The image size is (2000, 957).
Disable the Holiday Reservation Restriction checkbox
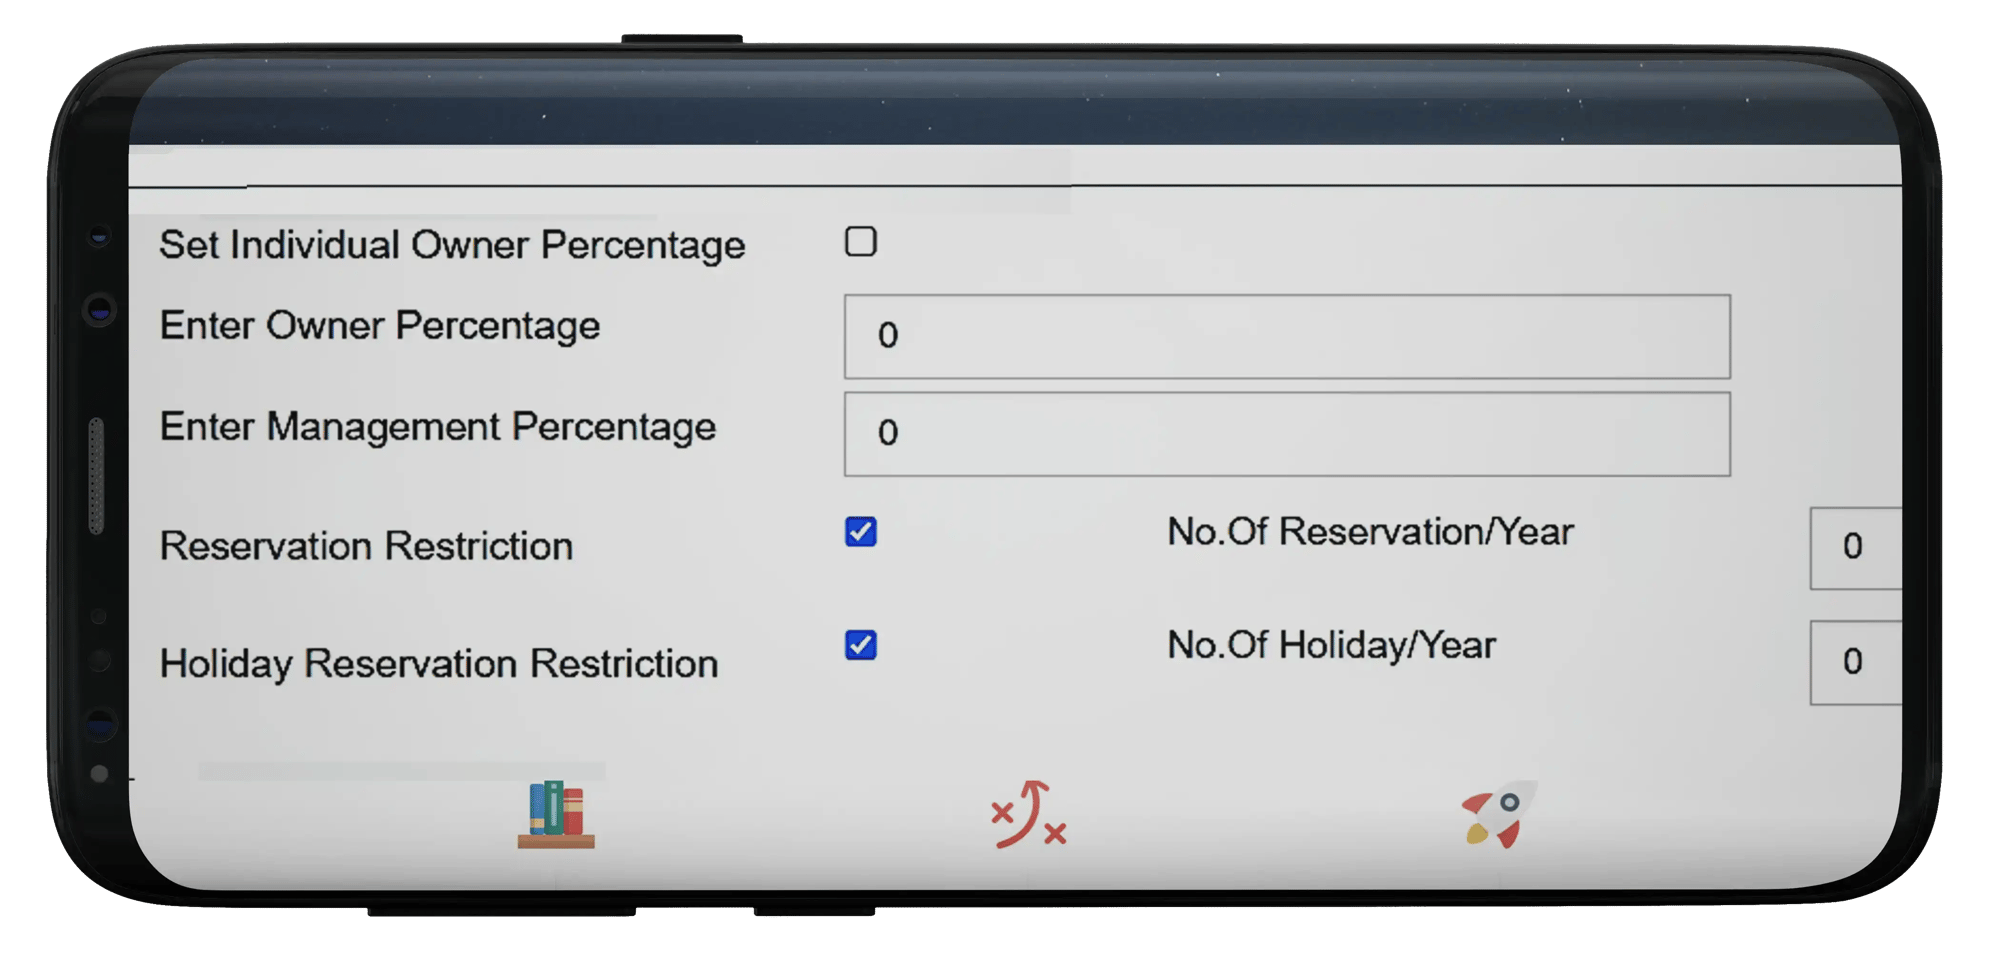[860, 645]
